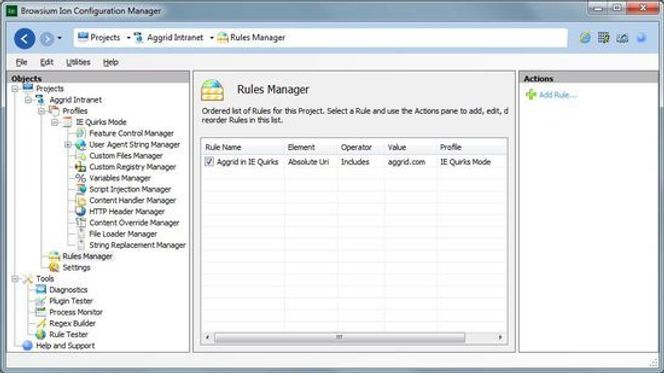Open File Loader Manager icon
This screenshot has height=373, width=664.
(x=80, y=234)
